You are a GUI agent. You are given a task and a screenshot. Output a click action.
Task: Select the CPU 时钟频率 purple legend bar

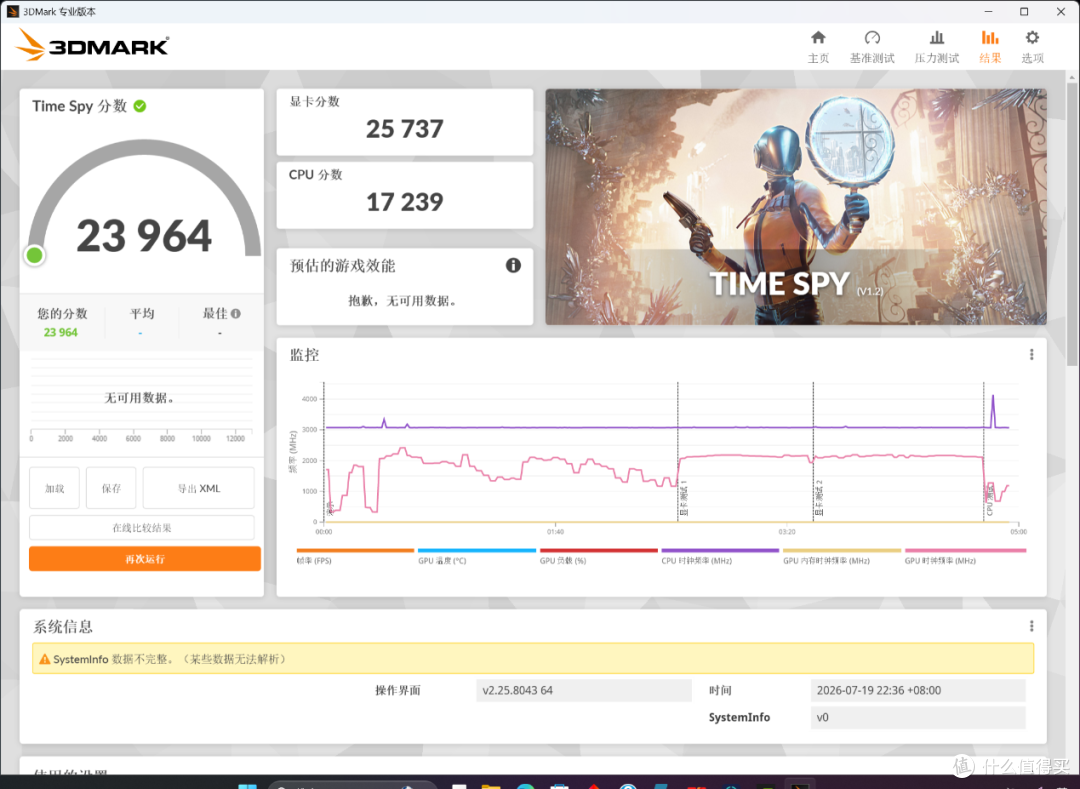coord(720,550)
